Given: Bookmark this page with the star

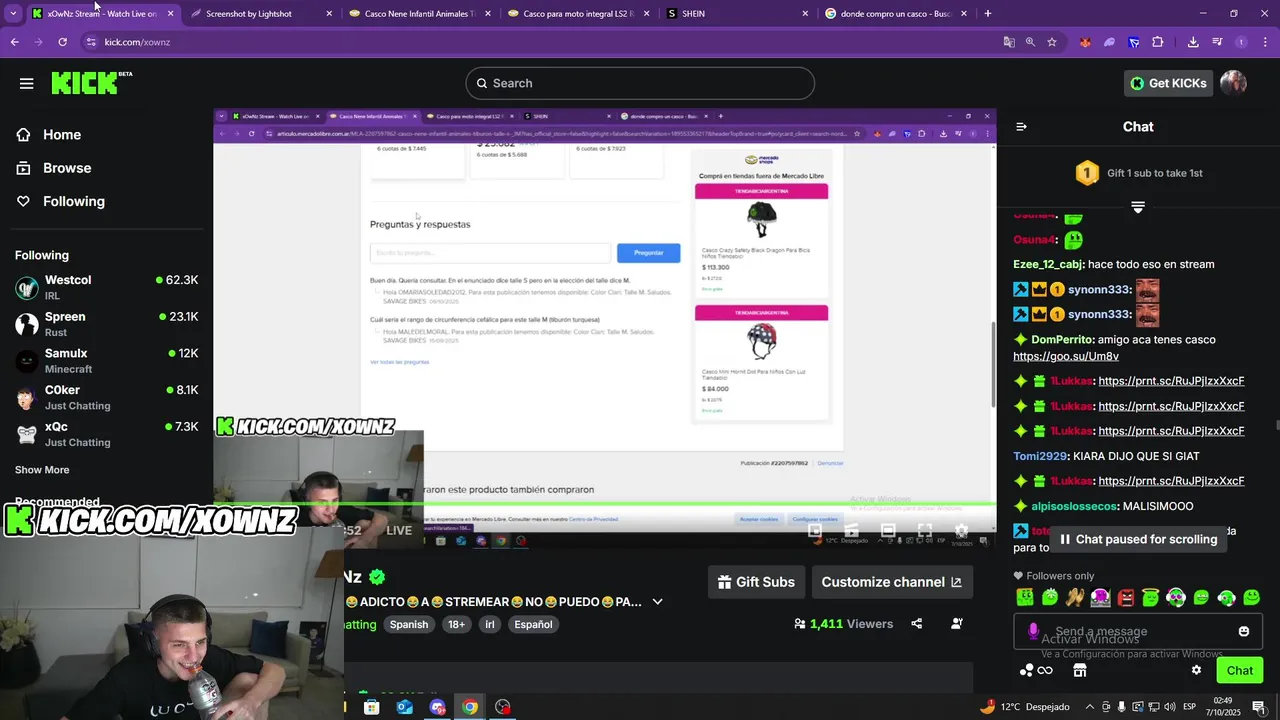Looking at the screenshot, I should pos(1052,42).
